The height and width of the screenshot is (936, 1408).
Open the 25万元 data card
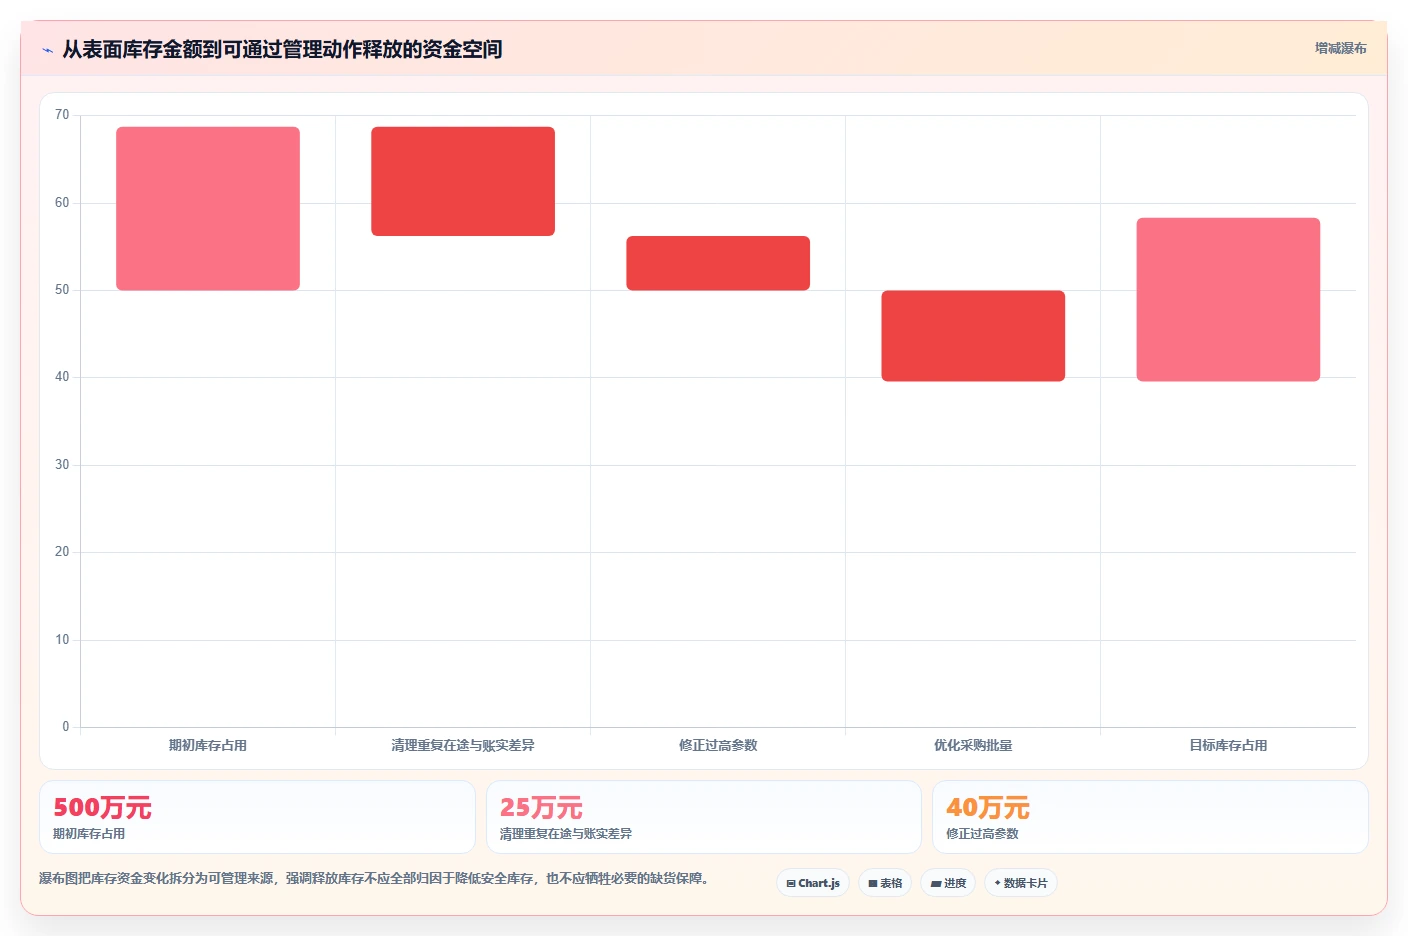(704, 817)
